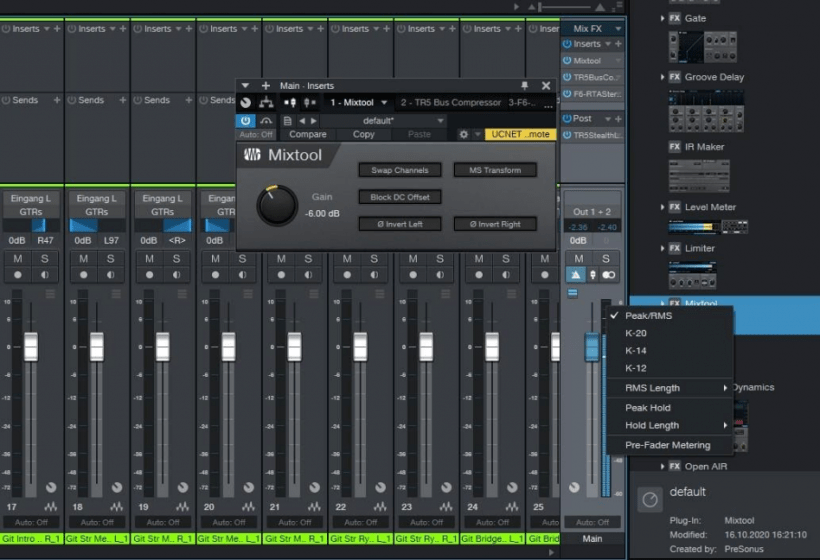Open plugin window menu arrow
Viewport: 820px width, 560px height.
coord(245,86)
